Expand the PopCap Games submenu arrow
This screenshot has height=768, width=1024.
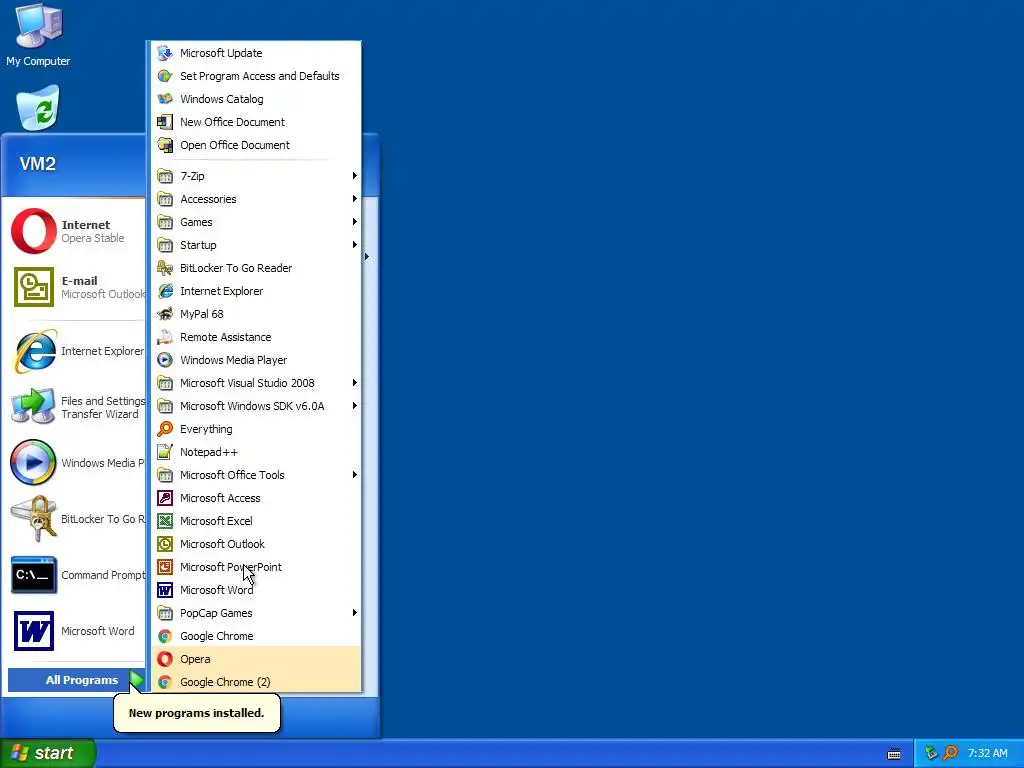[355, 613]
